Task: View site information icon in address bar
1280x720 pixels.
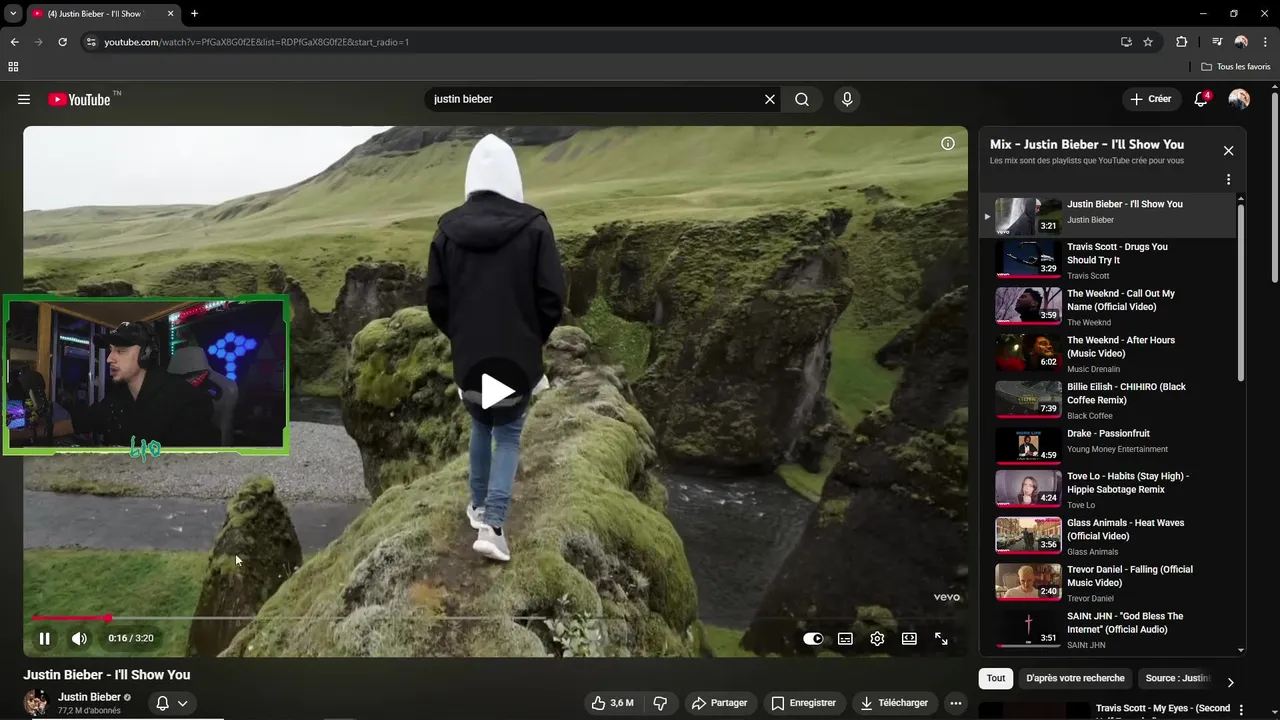Action: tap(91, 42)
